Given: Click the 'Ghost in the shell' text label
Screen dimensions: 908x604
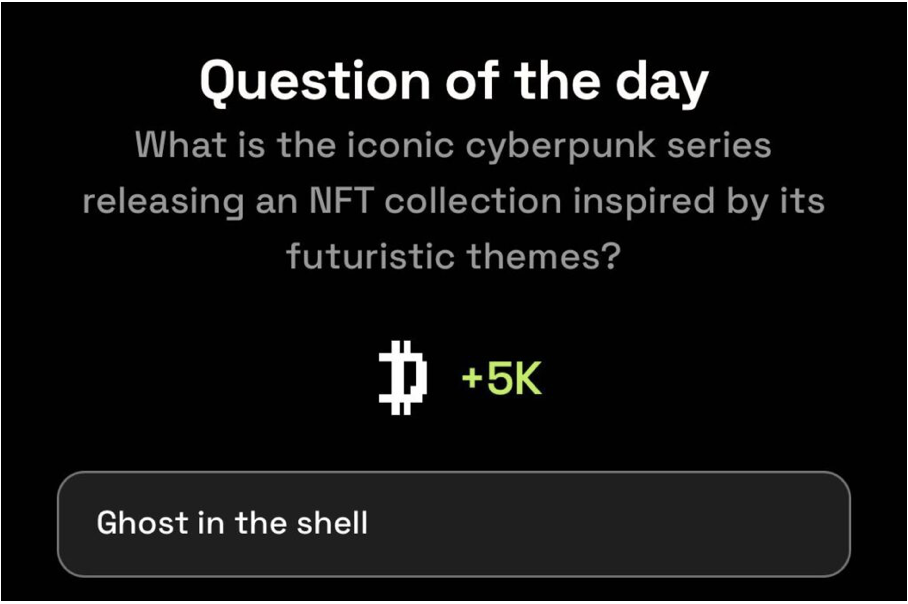Looking at the screenshot, I should (x=232, y=523).
